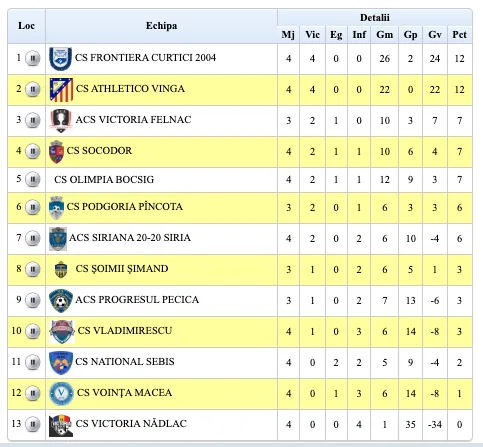
Task: Open the ACS SIRIANA 20-20 SIRIA team name
Action: [x=130, y=238]
